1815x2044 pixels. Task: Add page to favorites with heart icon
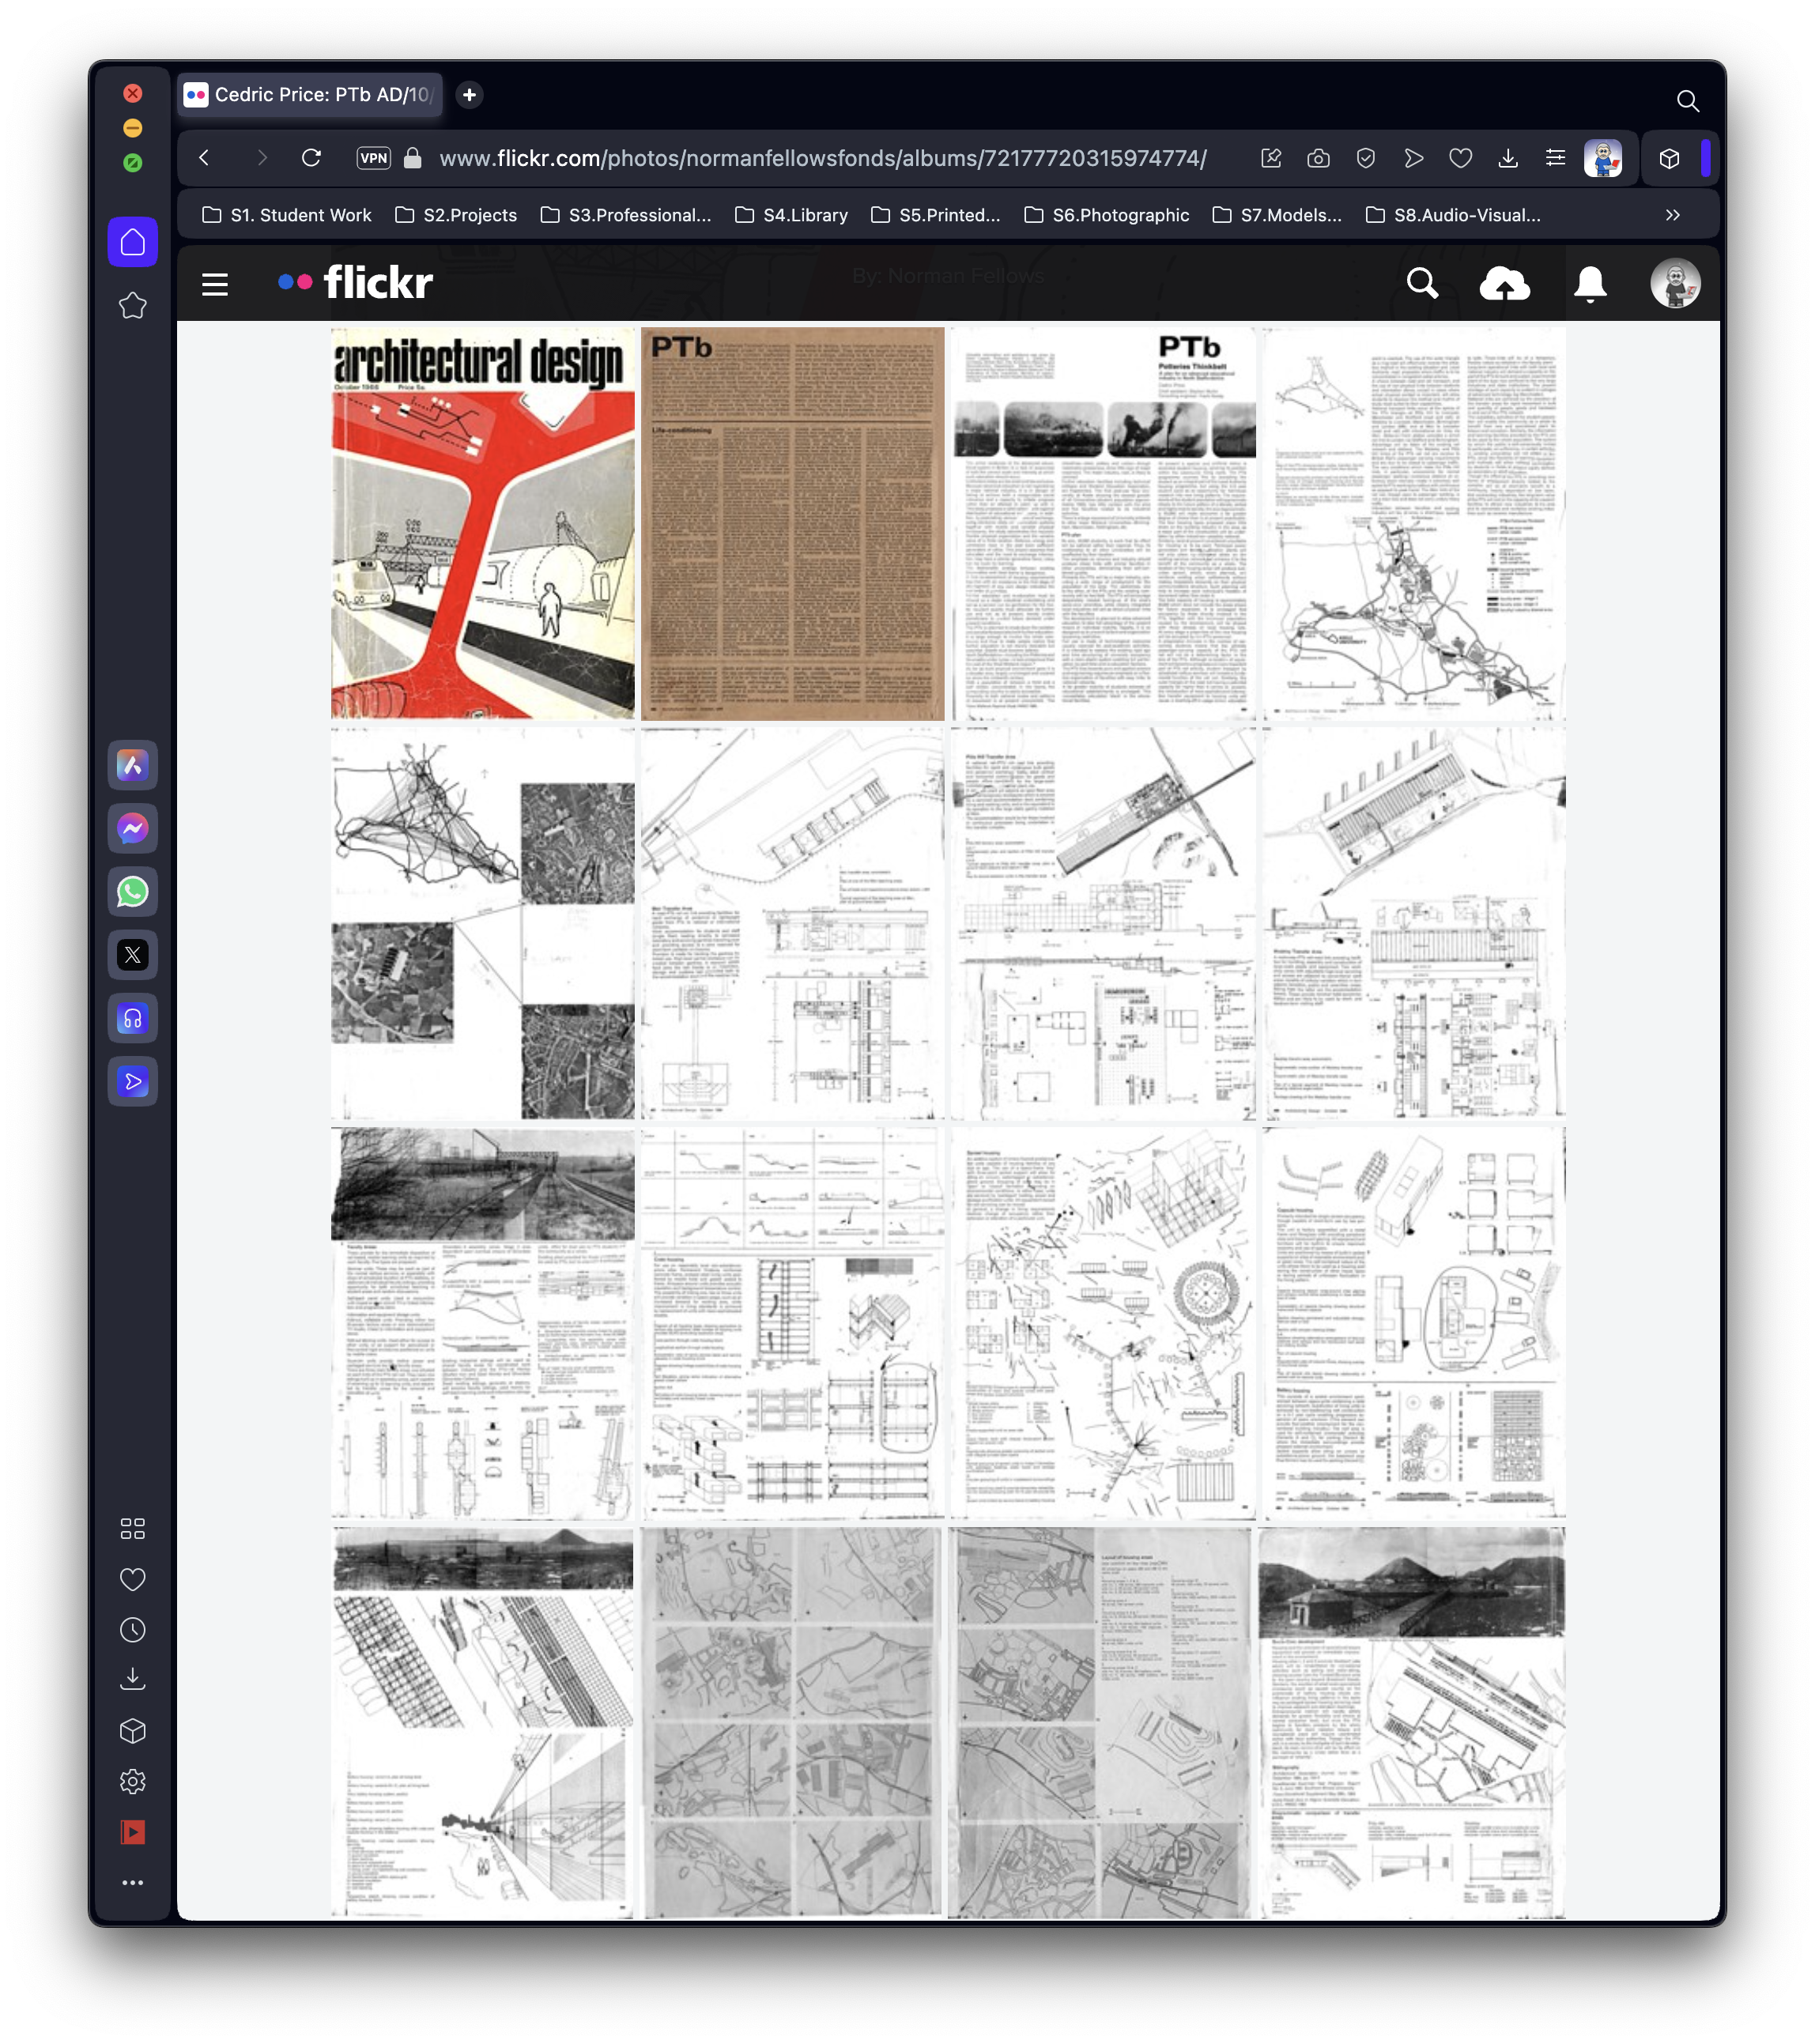tap(1460, 158)
